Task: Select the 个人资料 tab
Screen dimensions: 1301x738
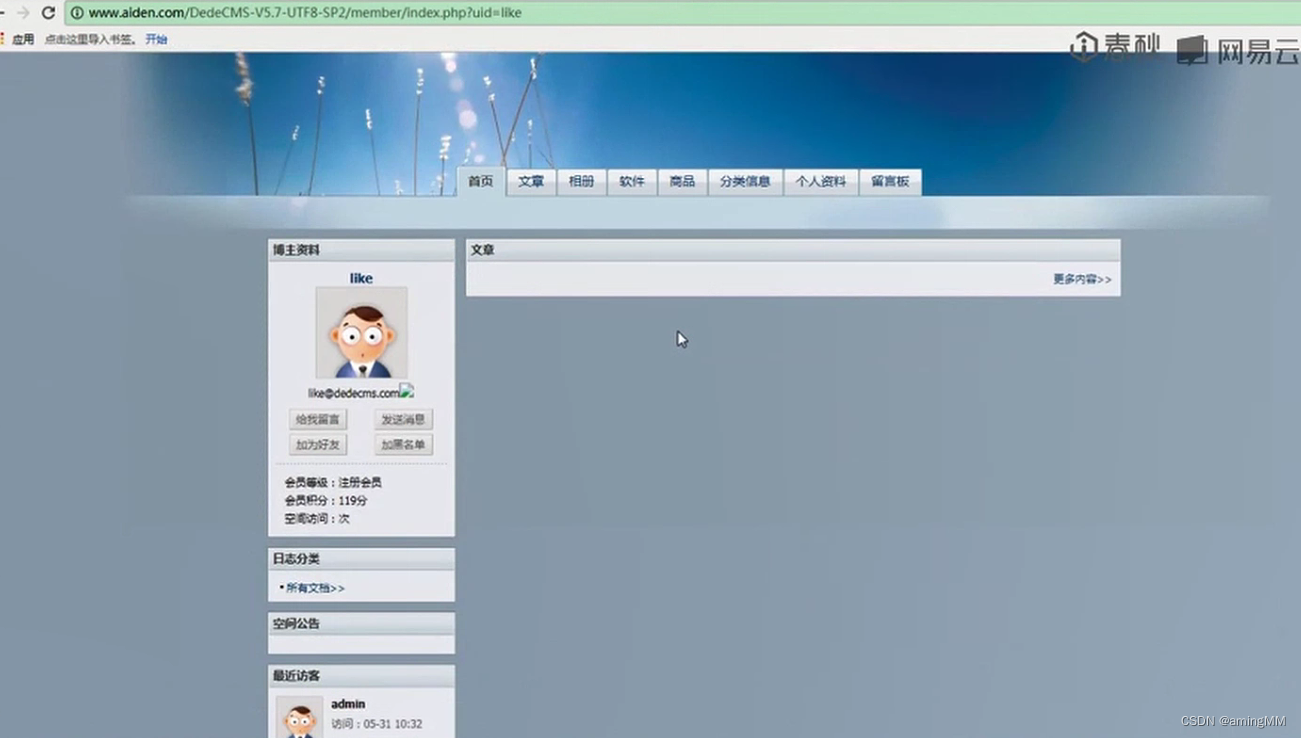Action: 820,181
